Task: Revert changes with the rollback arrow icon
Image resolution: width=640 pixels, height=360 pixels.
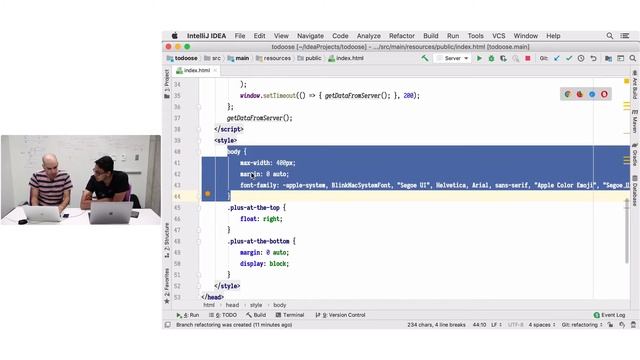Action: coord(593,58)
